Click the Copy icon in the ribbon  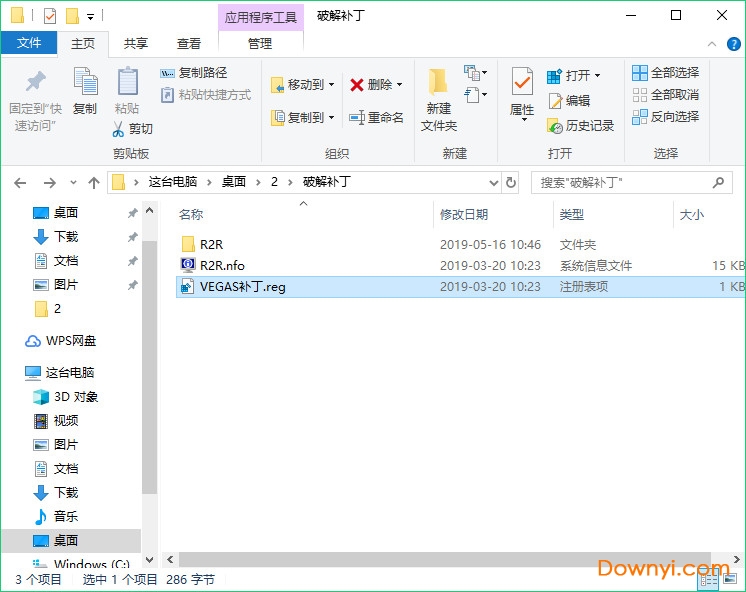tap(86, 81)
